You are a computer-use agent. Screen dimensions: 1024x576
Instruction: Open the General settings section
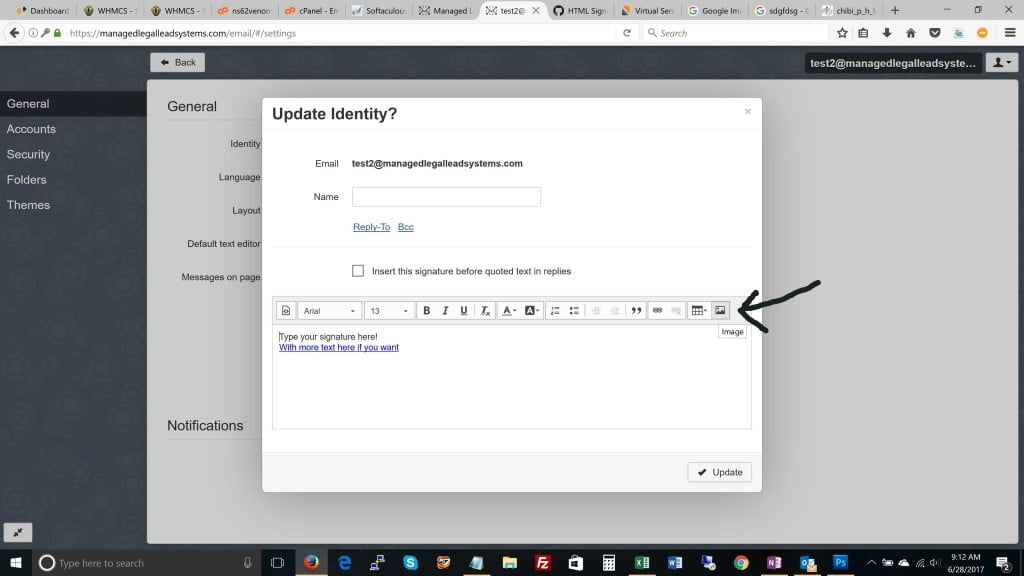click(73, 104)
